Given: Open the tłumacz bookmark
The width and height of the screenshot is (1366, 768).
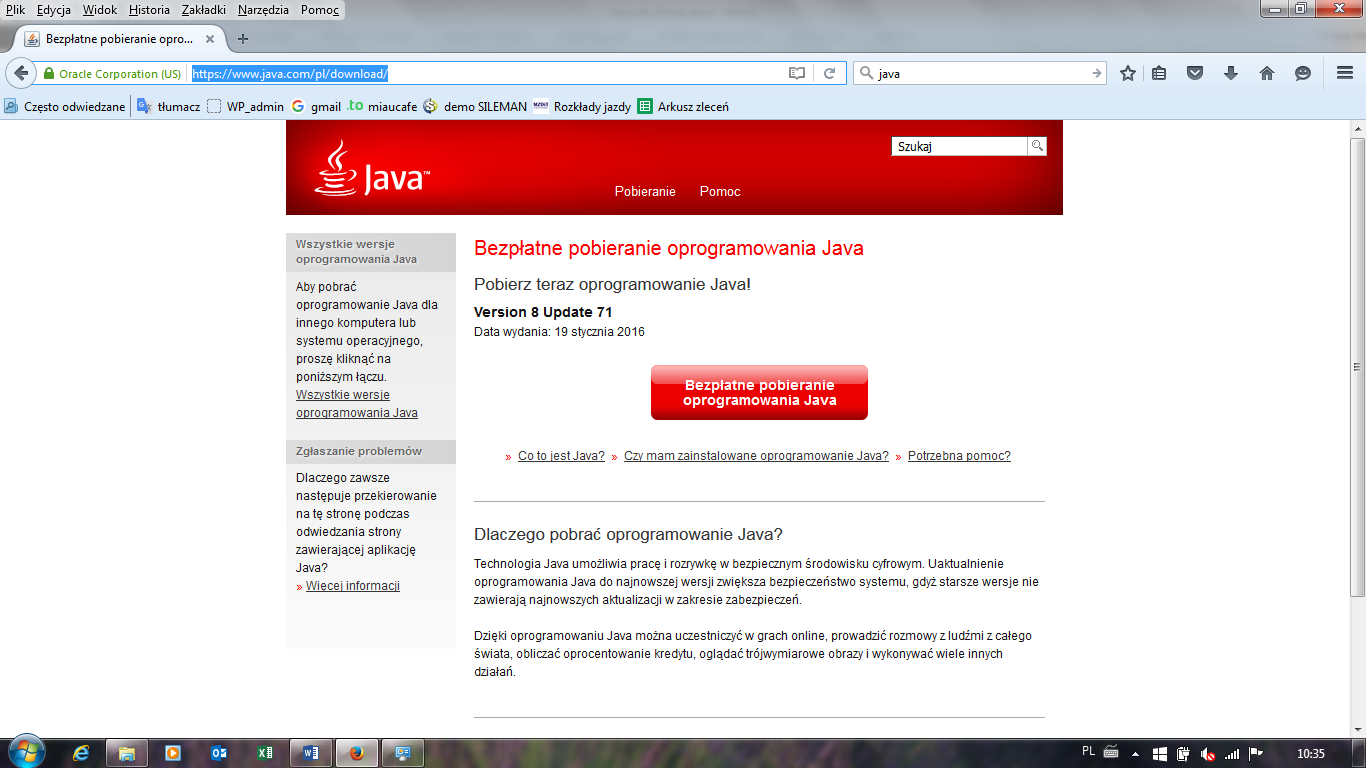Looking at the screenshot, I should (169, 106).
